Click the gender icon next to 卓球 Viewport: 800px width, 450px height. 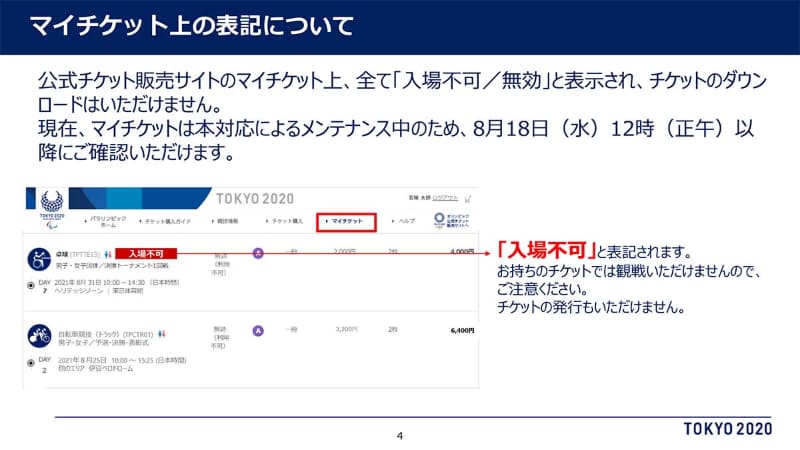[108, 254]
